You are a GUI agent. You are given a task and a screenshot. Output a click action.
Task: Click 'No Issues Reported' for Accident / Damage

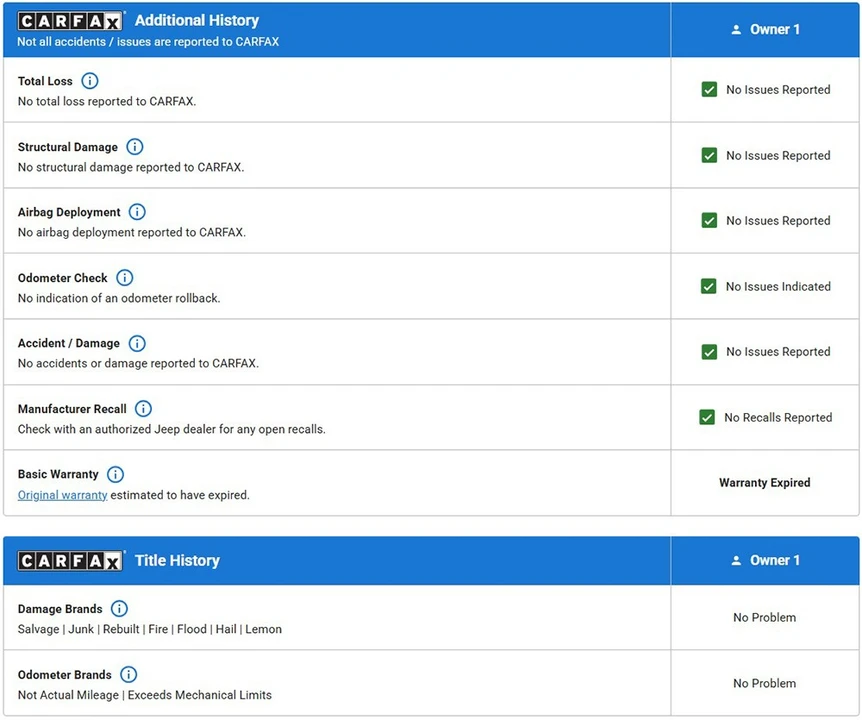(x=778, y=352)
